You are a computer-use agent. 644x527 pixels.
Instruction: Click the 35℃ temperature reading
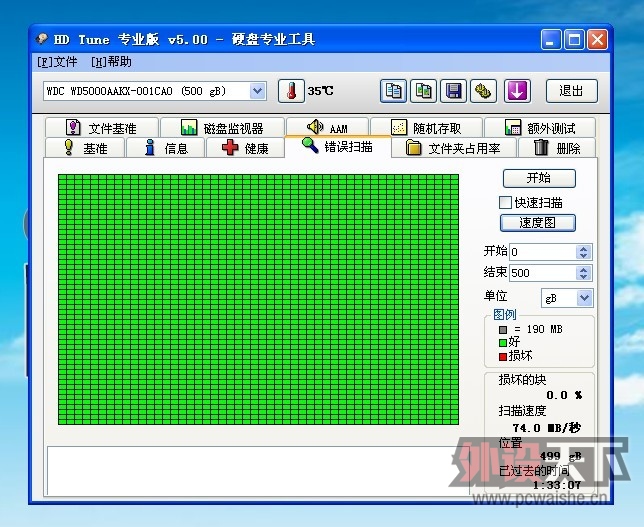coord(320,91)
